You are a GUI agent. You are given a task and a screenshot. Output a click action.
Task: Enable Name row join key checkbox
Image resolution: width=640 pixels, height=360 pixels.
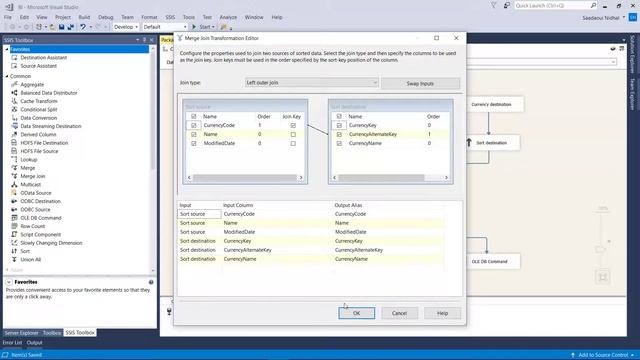tap(293, 134)
